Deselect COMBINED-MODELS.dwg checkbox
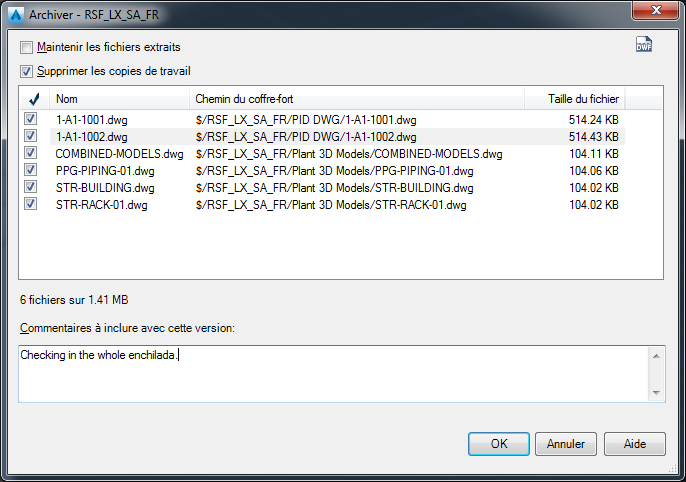The height and width of the screenshot is (482, 686). [31, 154]
